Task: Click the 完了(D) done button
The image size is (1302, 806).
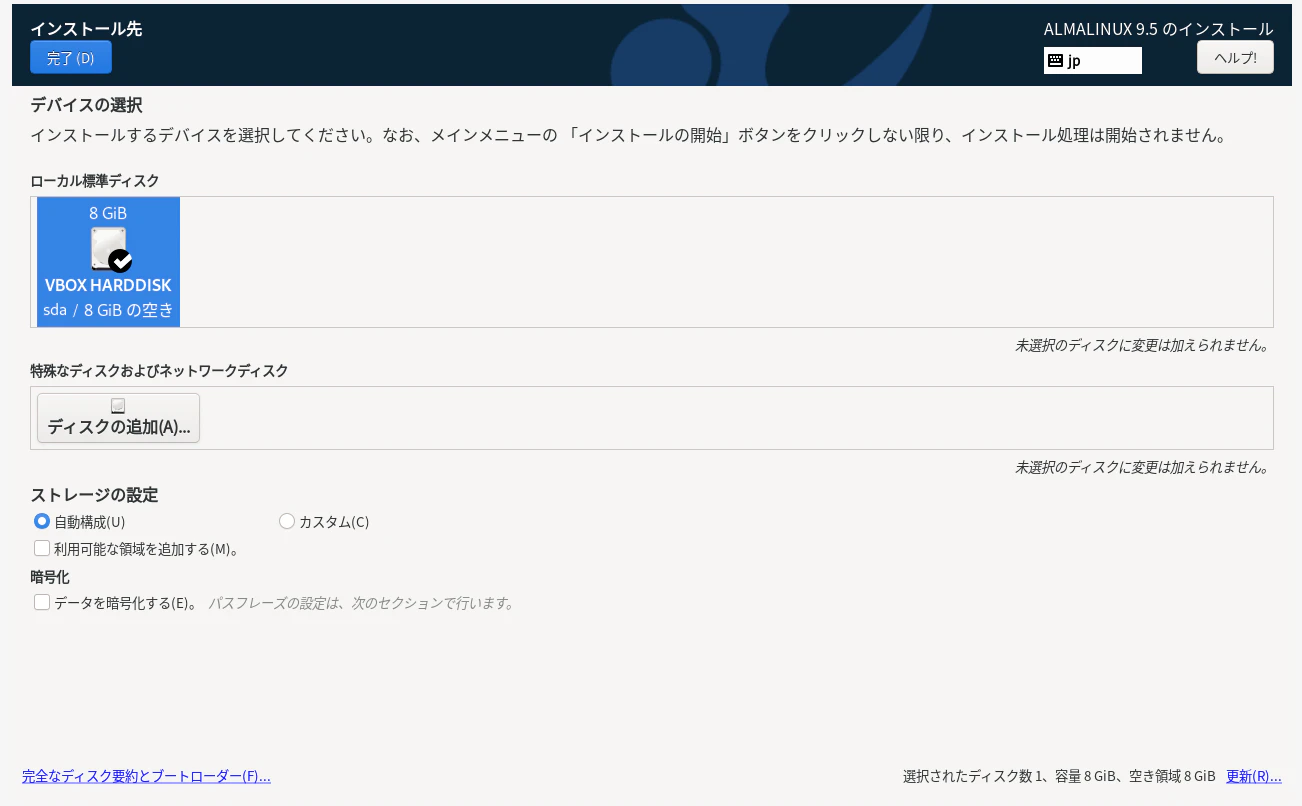Action: 71,57
